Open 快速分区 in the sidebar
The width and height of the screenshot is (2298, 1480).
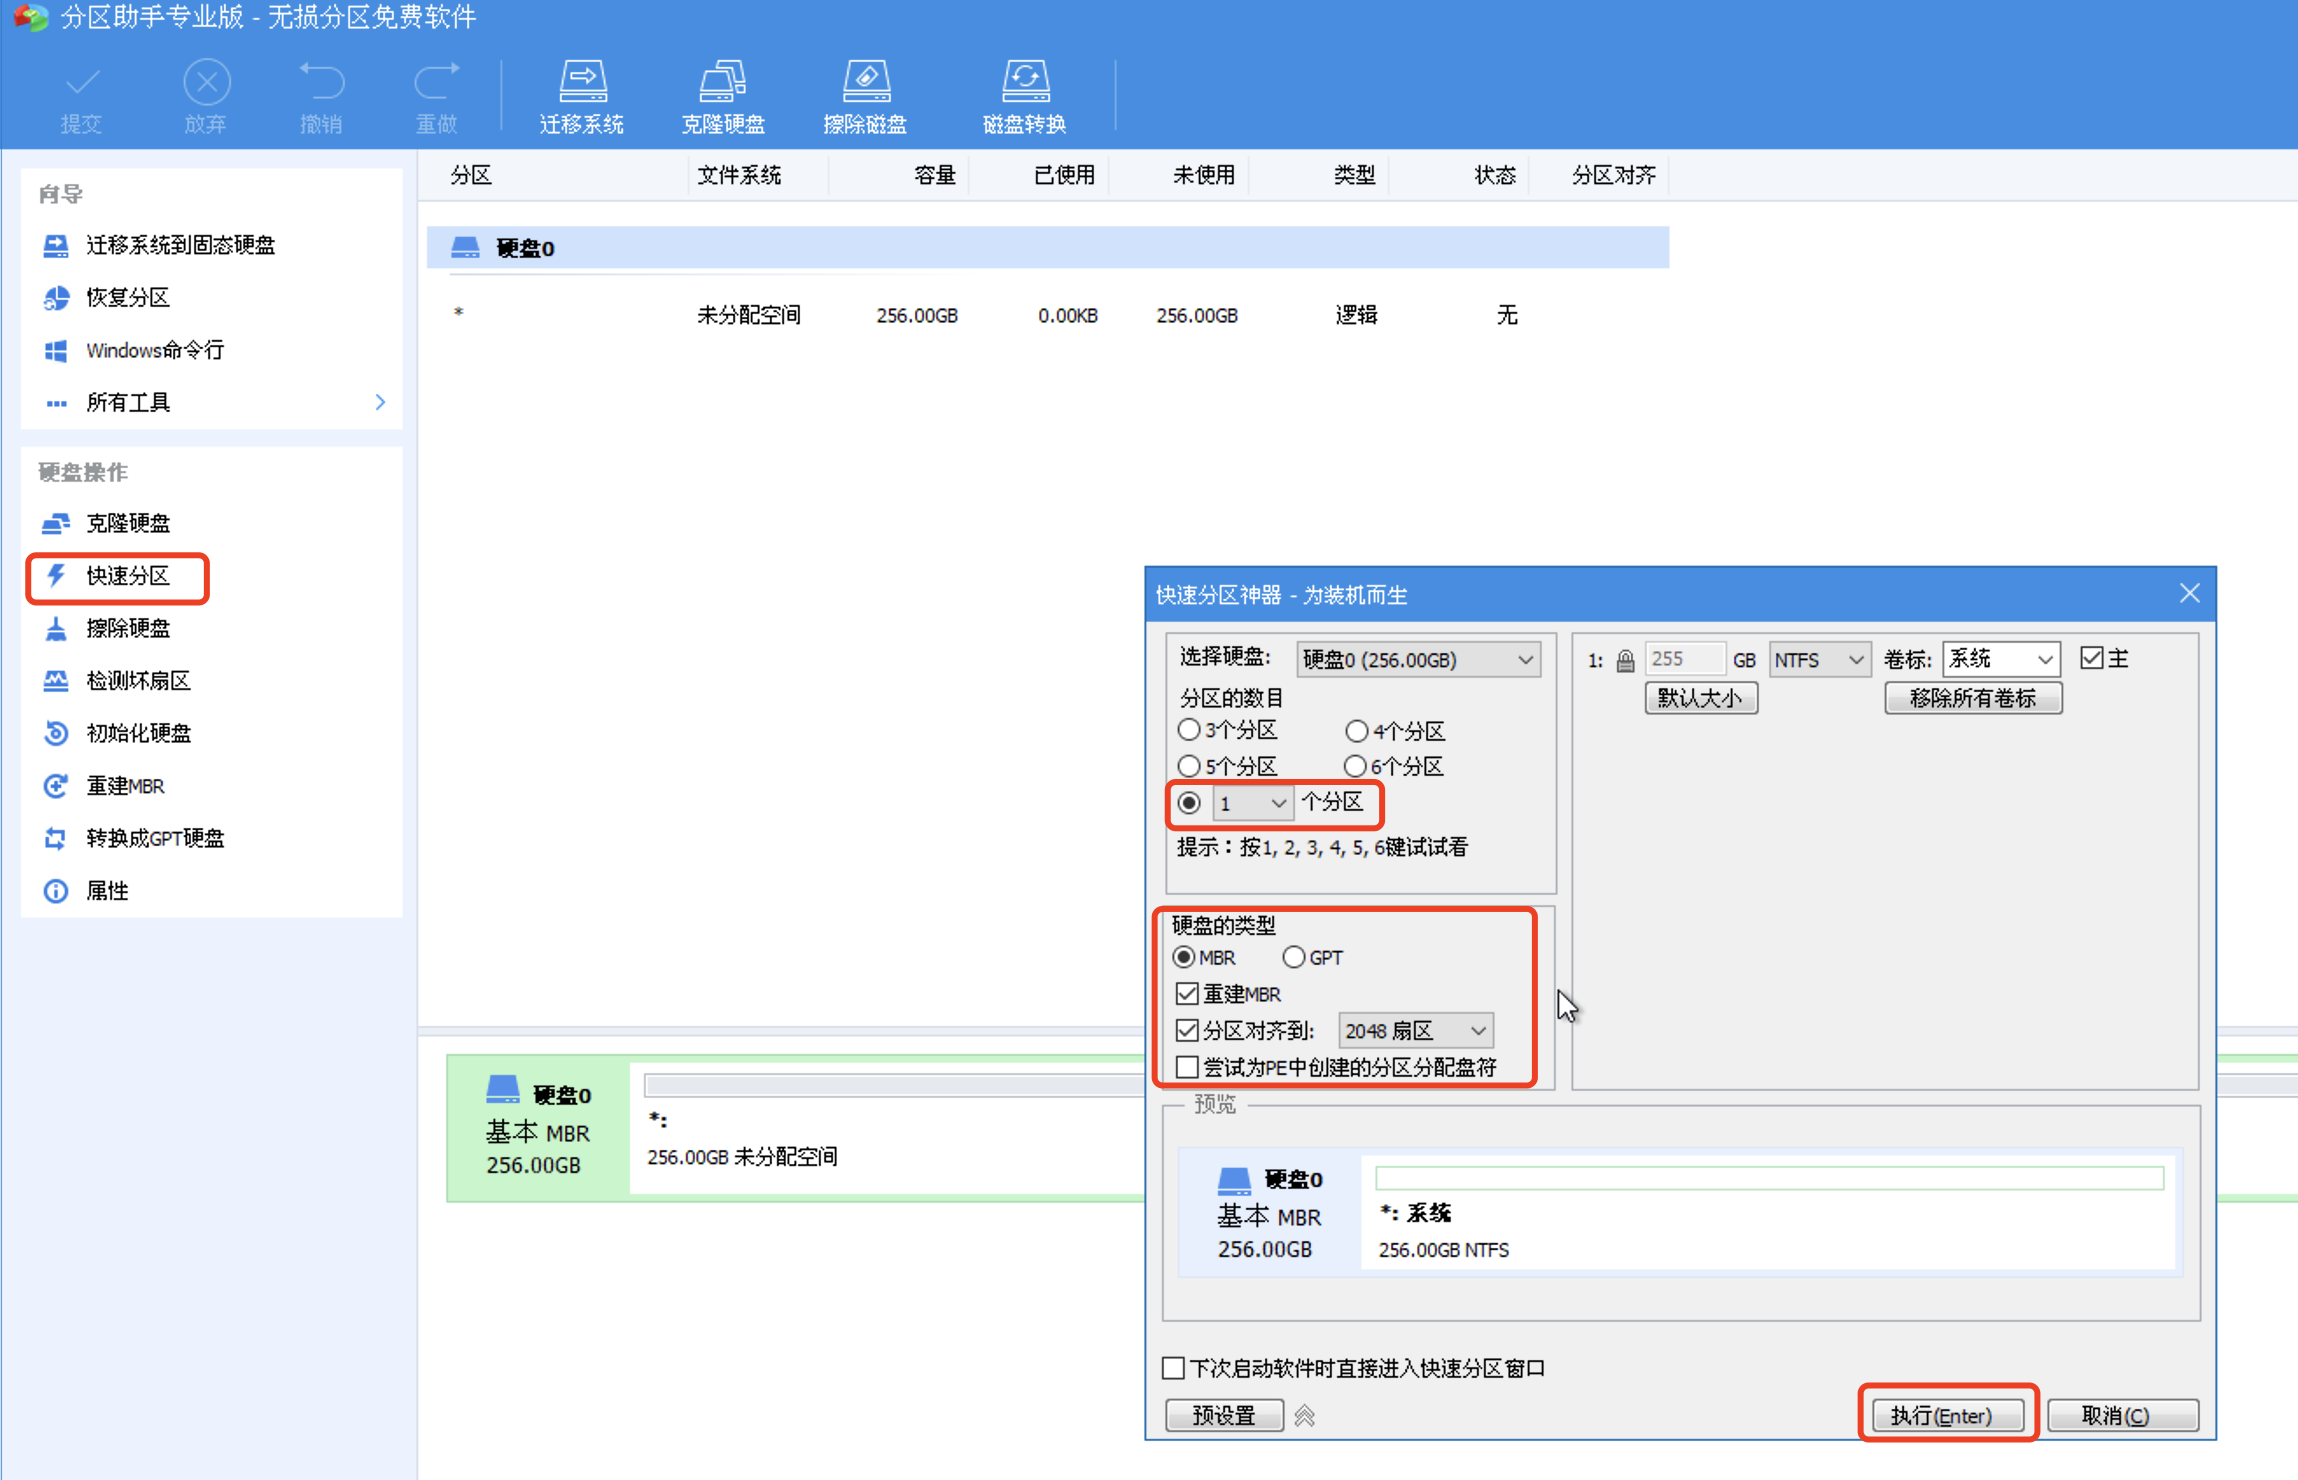tap(128, 576)
